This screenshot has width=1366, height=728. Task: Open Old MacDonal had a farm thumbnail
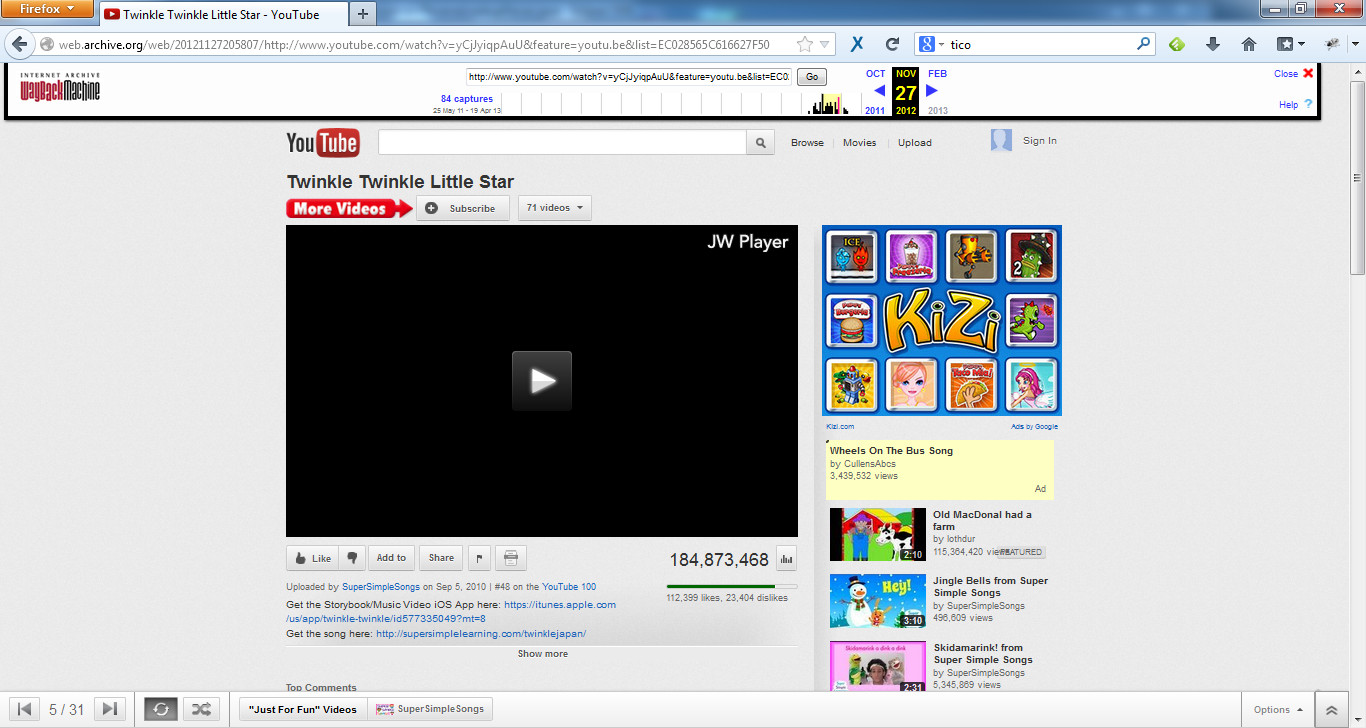point(878,534)
